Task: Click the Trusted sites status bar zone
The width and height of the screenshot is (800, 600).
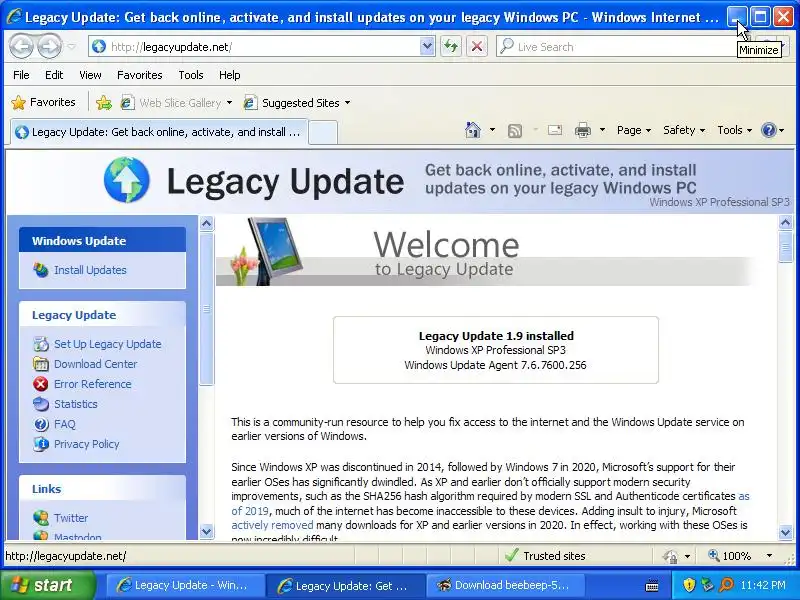Action: [x=545, y=556]
